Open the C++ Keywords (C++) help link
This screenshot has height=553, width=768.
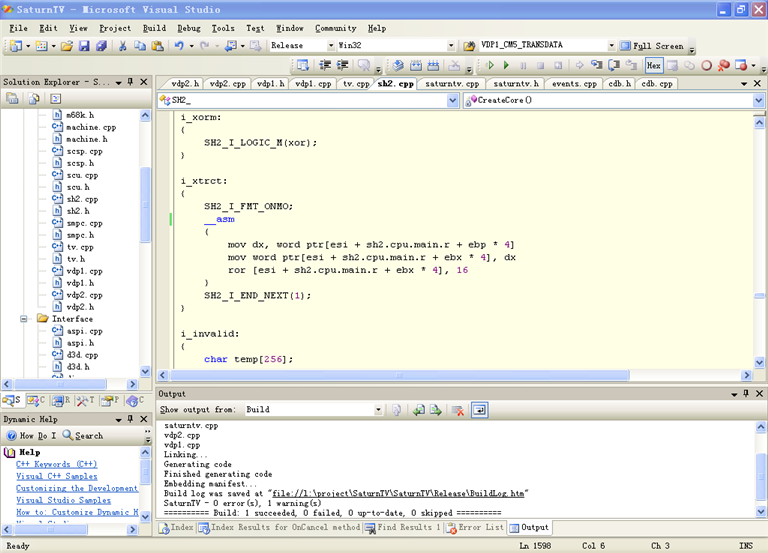pos(56,464)
